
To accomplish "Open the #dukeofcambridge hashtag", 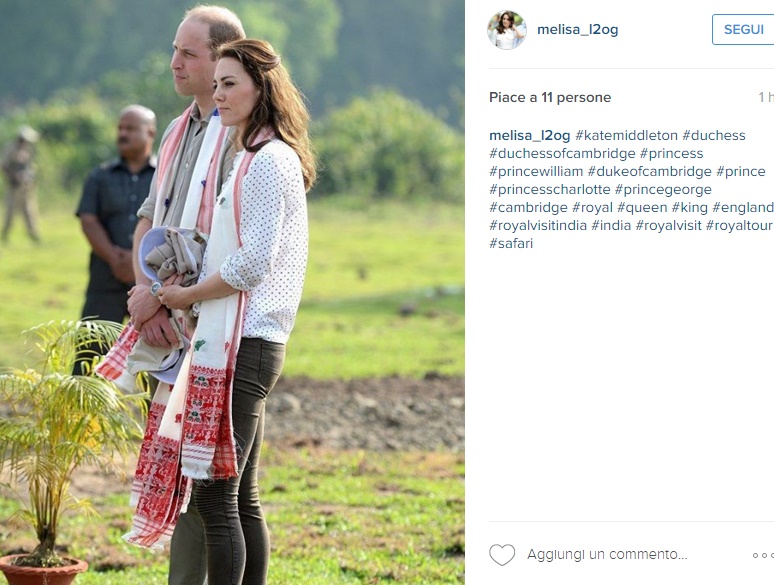I will click(650, 171).
